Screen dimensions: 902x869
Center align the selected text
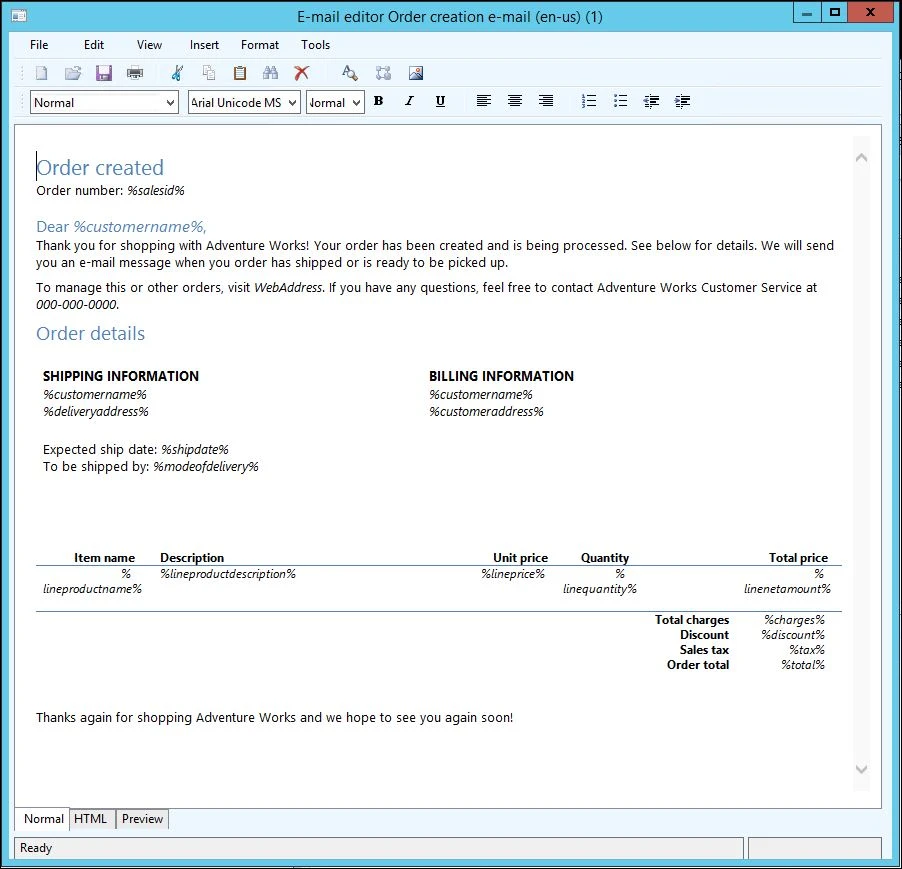click(x=514, y=101)
